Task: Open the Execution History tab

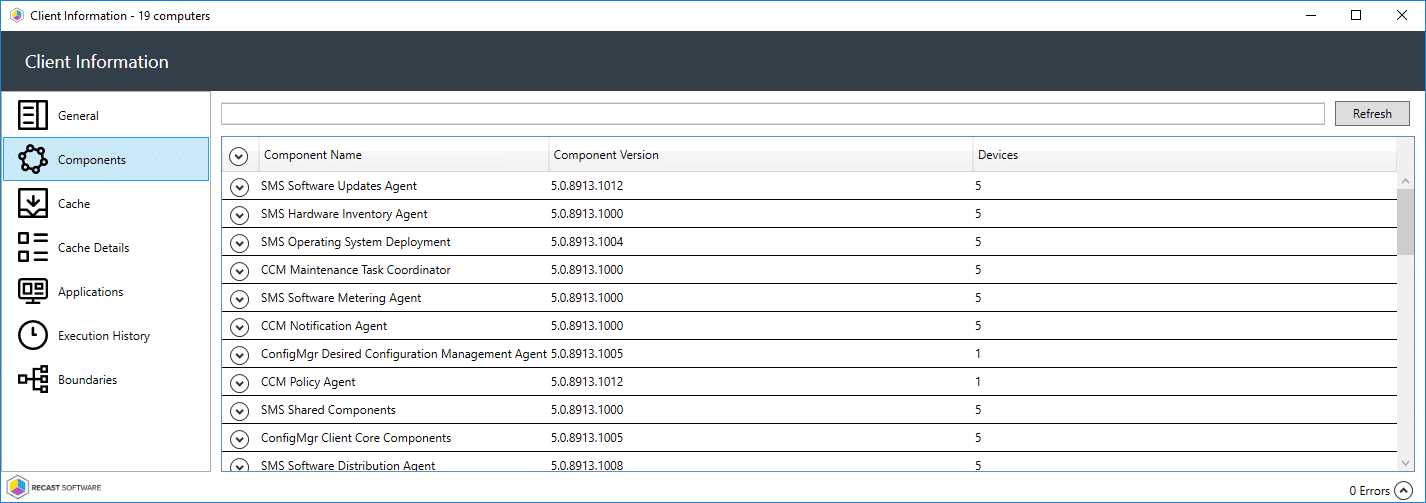Action: tap(106, 335)
